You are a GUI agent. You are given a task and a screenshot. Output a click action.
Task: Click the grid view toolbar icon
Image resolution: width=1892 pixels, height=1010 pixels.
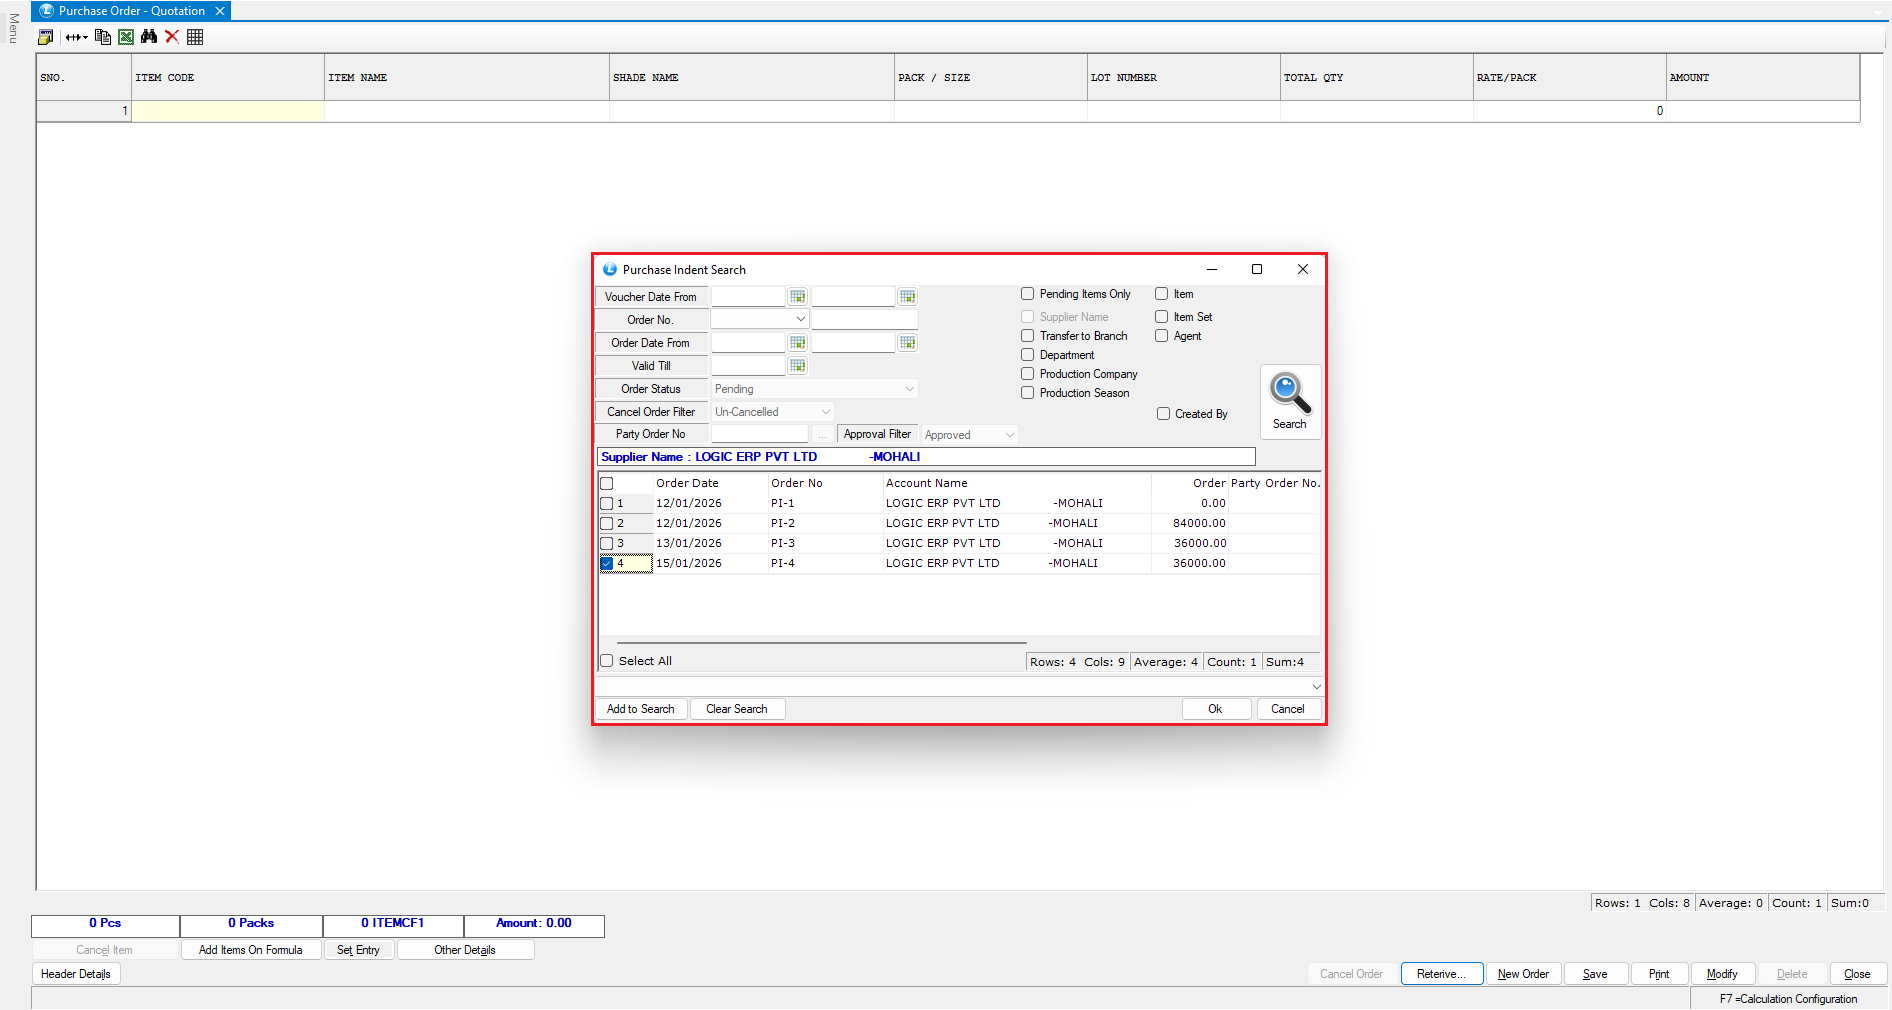(x=195, y=37)
